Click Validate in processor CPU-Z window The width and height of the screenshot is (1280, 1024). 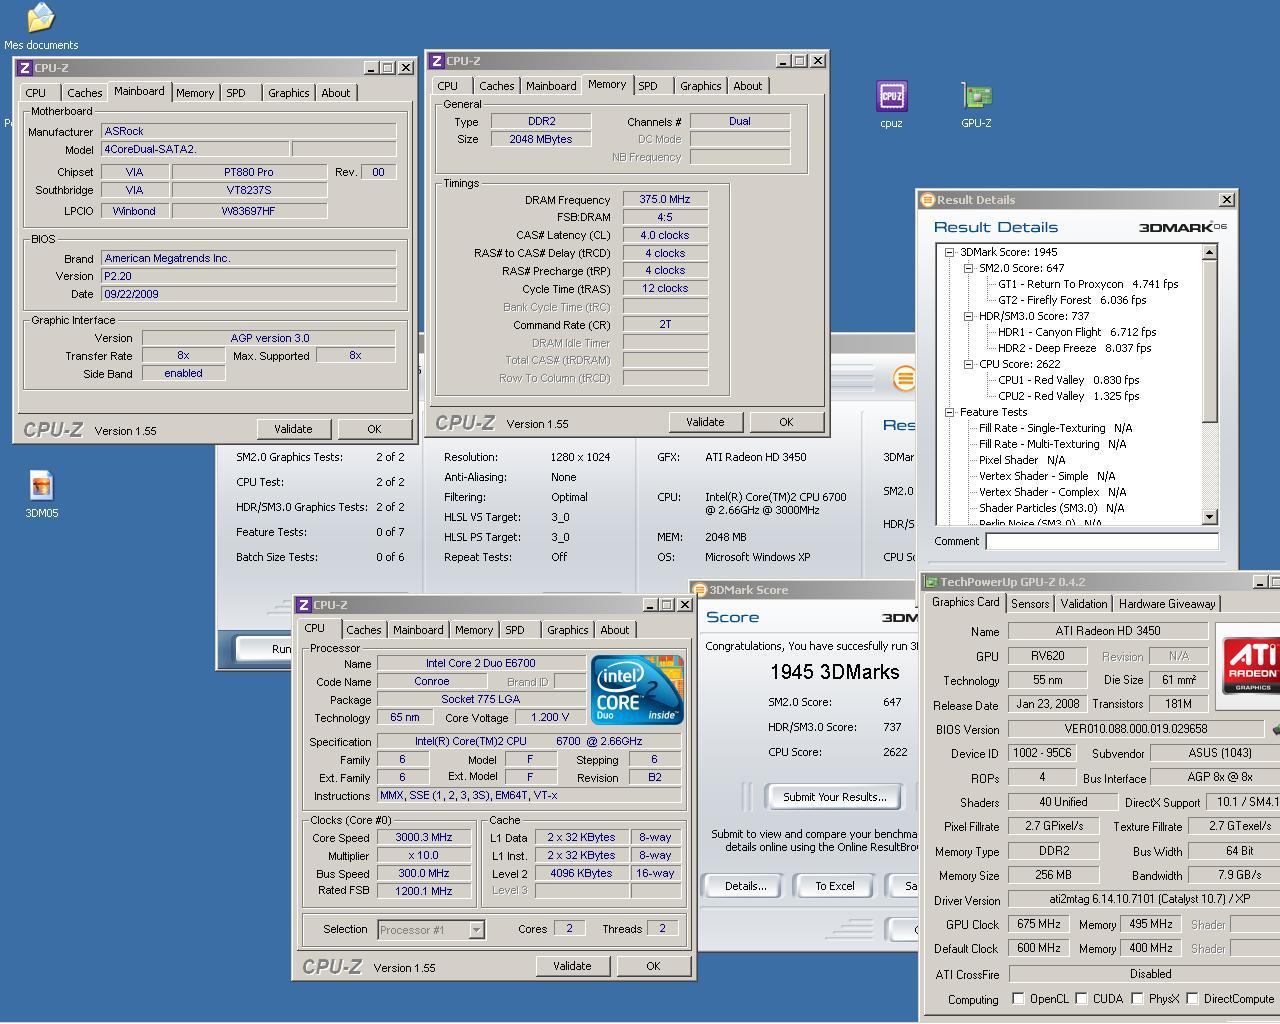[x=572, y=966]
